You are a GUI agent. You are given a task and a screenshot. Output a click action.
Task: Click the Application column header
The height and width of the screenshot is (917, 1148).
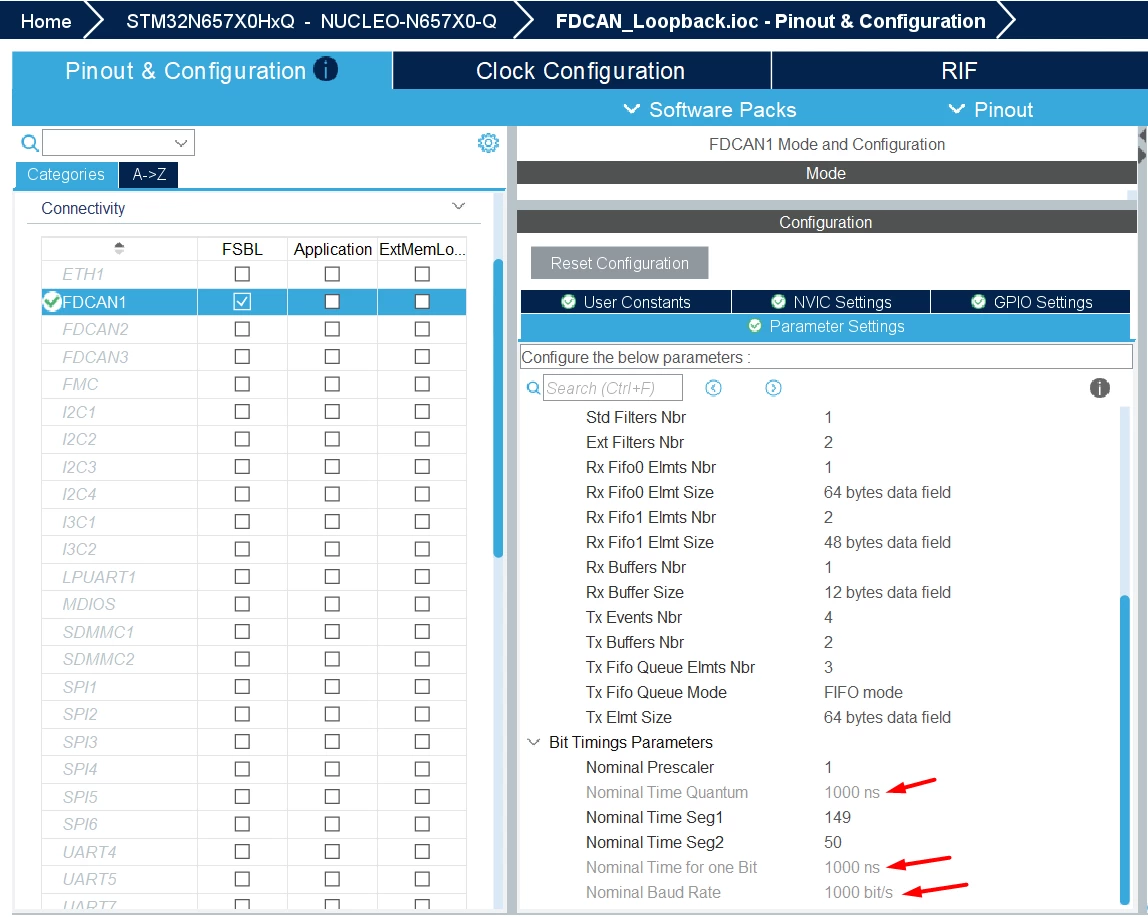[x=332, y=249]
